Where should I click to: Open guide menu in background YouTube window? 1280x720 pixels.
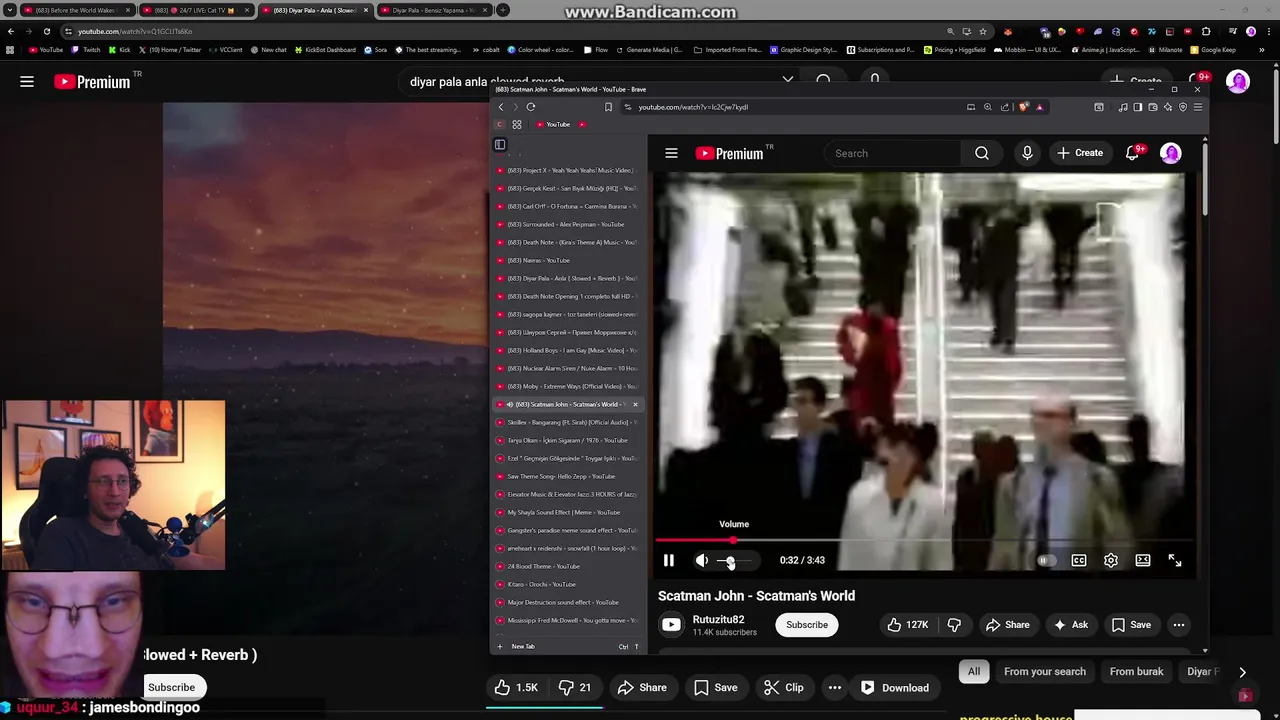click(27, 82)
